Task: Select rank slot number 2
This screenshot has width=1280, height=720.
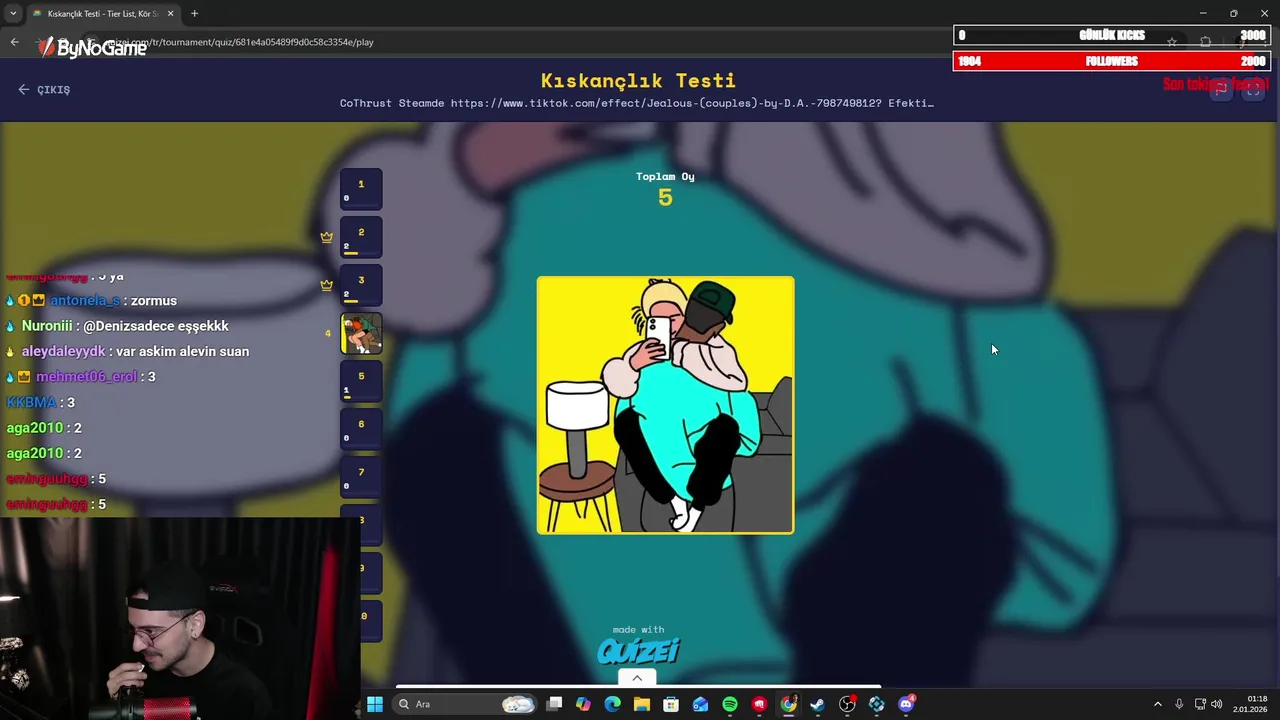Action: (x=361, y=238)
